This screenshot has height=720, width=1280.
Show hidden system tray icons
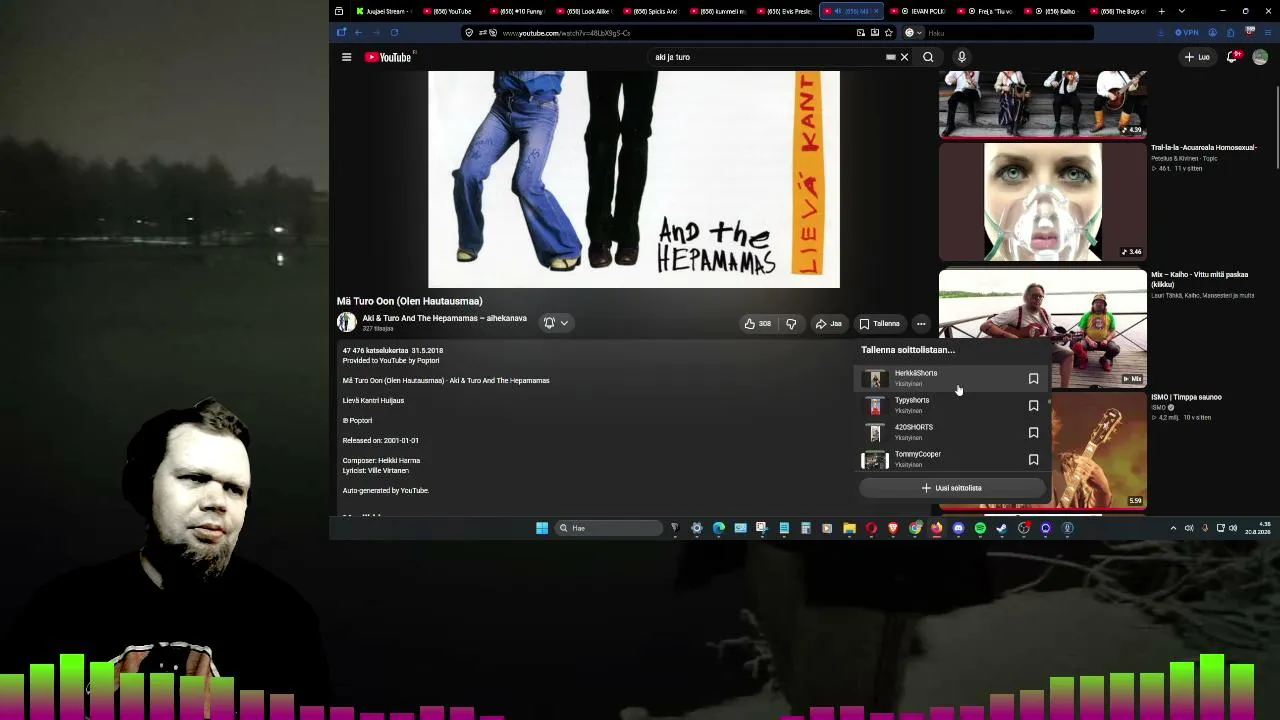[x=1173, y=528]
